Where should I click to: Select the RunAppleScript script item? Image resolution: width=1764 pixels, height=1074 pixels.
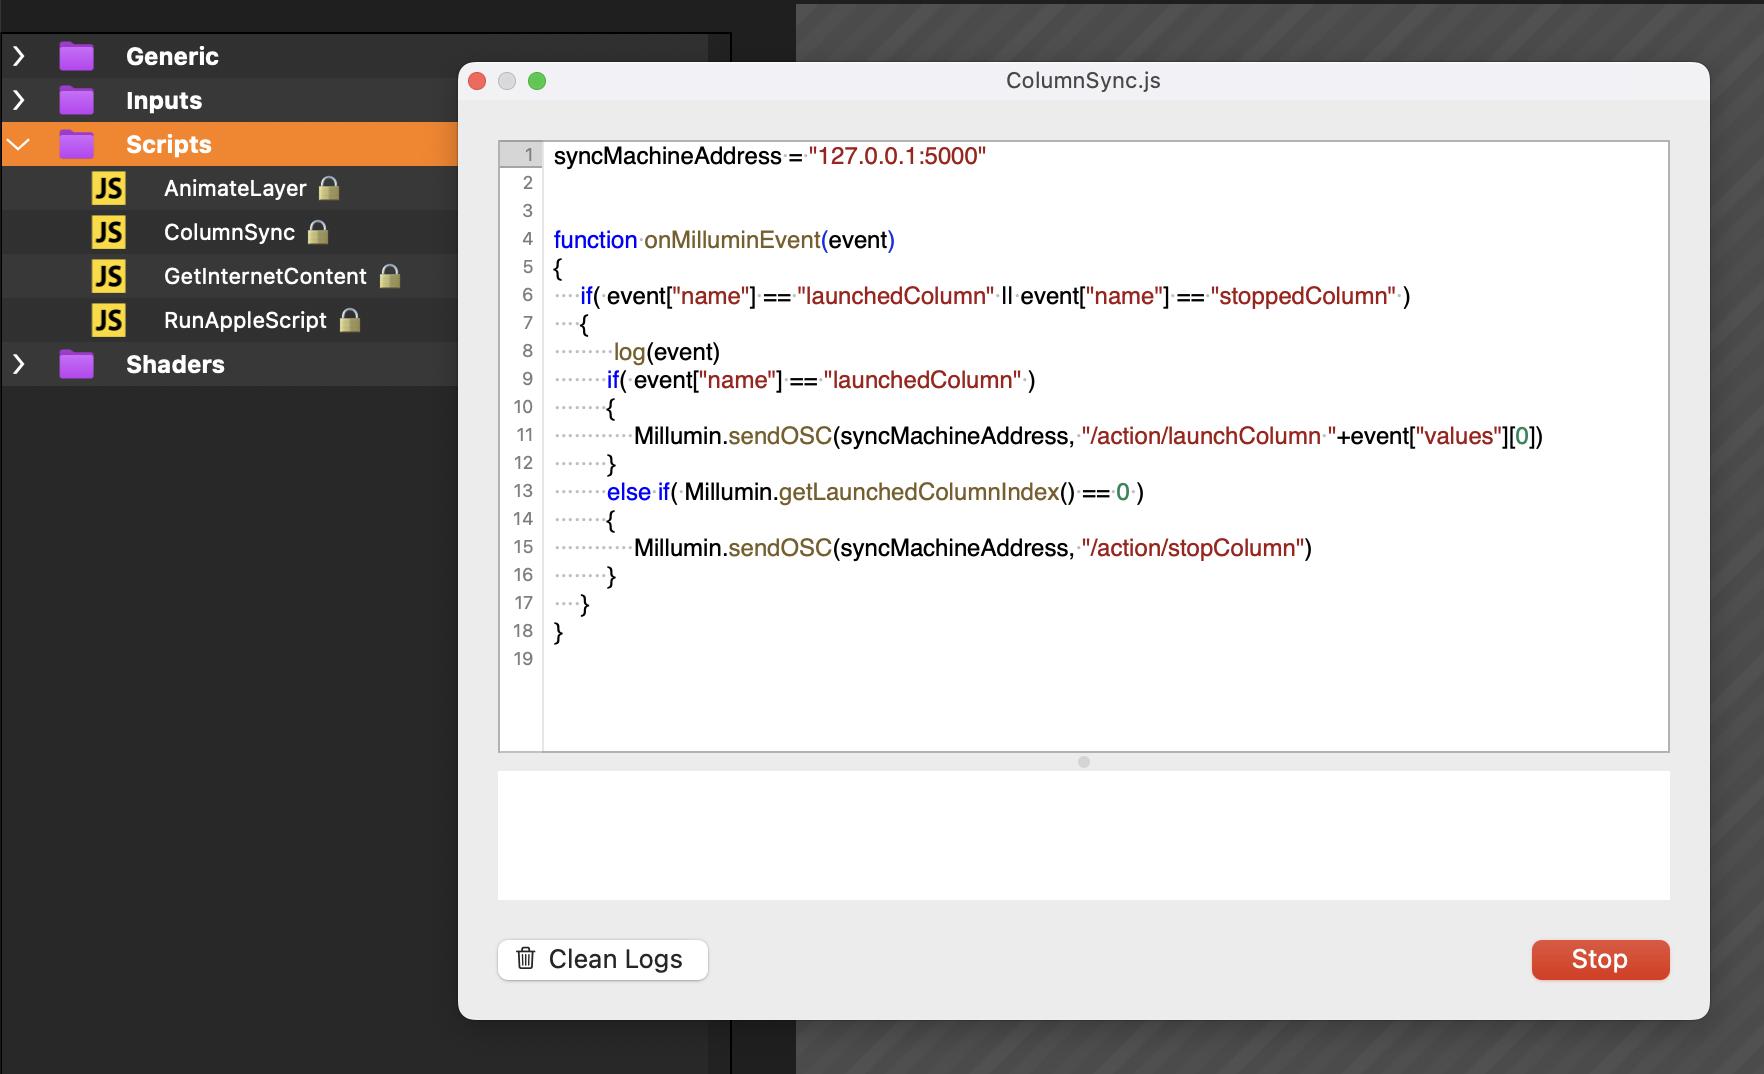[245, 320]
